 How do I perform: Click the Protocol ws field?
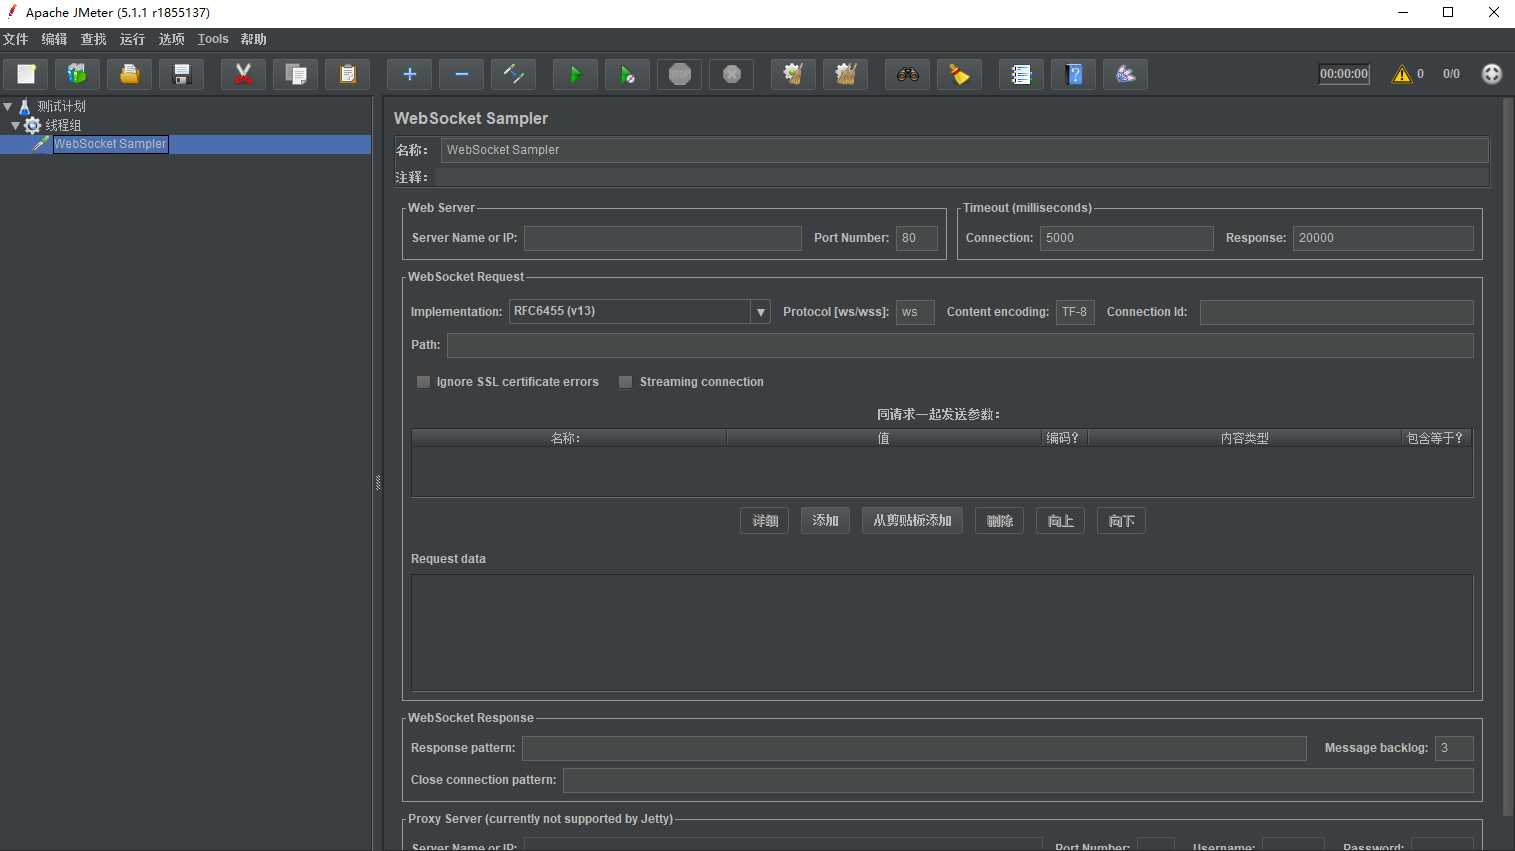(x=915, y=312)
